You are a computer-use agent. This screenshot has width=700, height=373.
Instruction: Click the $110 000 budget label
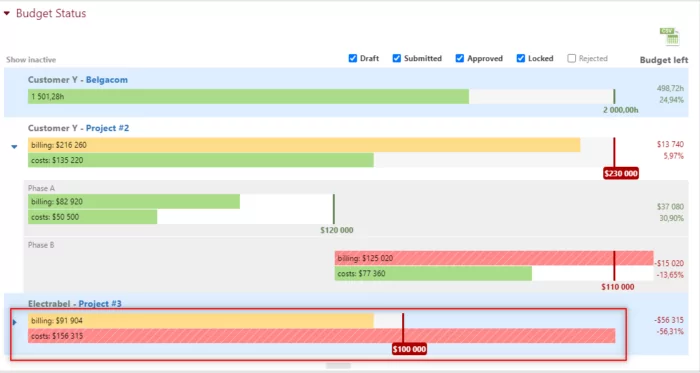pos(617,287)
